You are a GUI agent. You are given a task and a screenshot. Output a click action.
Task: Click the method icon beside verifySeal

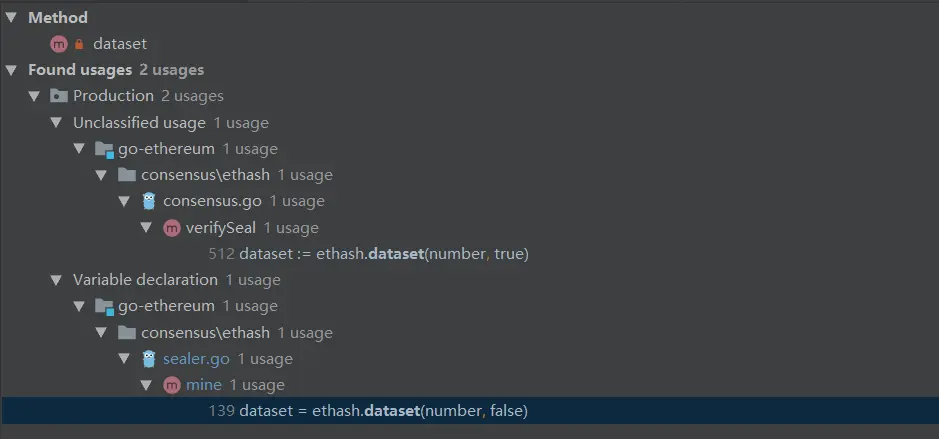point(172,228)
